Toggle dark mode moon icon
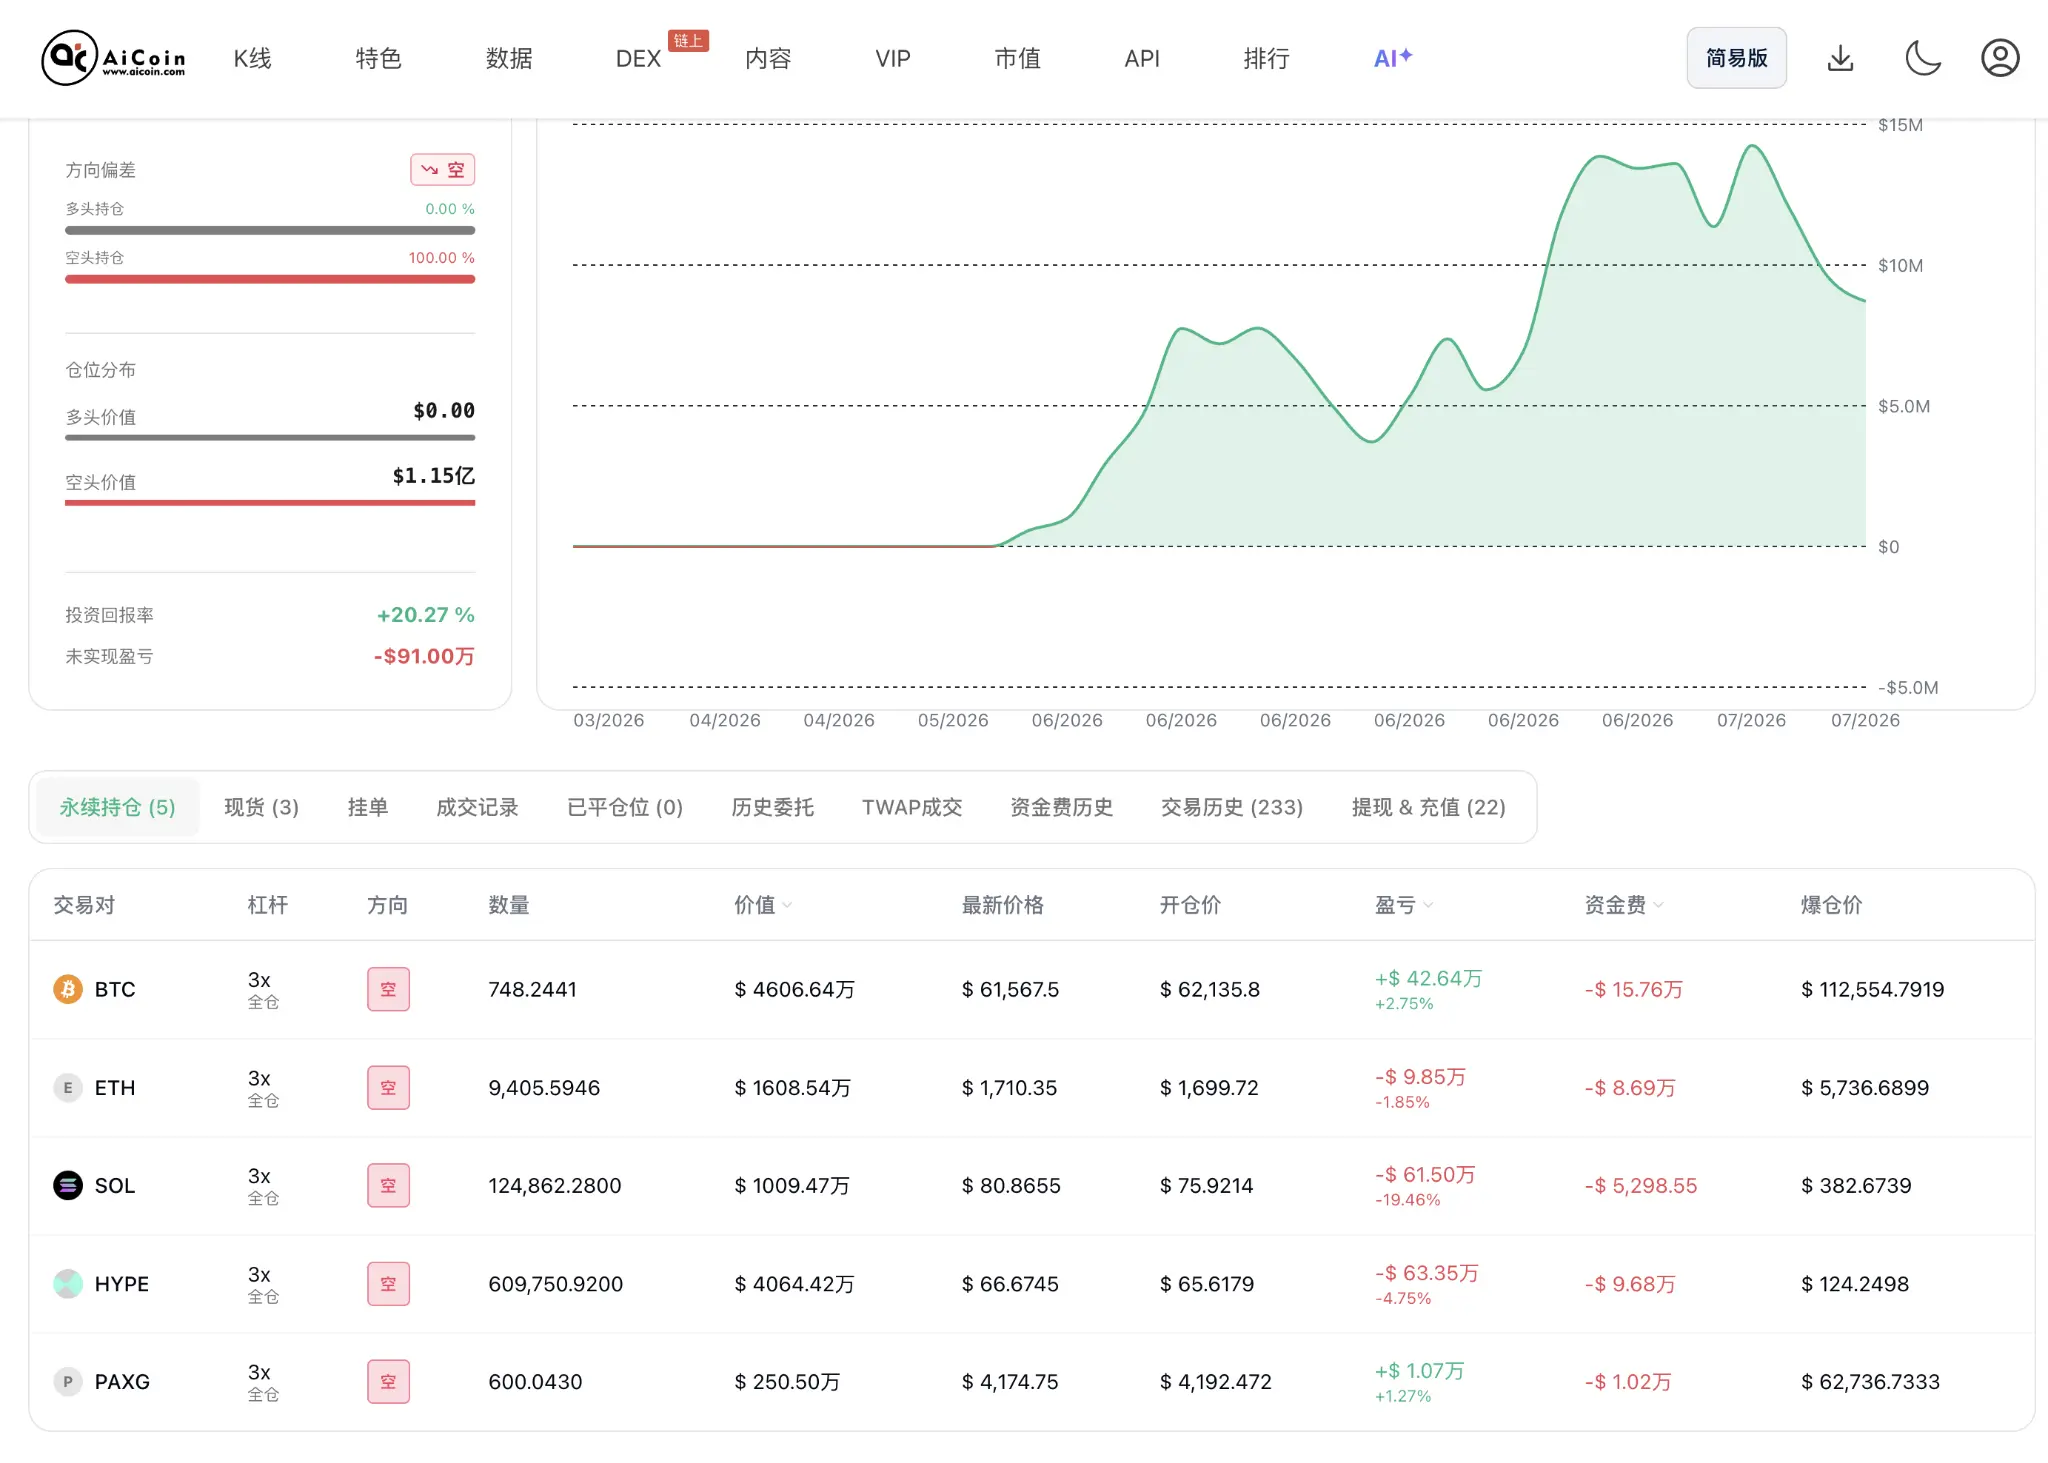Image resolution: width=2048 pixels, height=1463 pixels. pos(1922,58)
